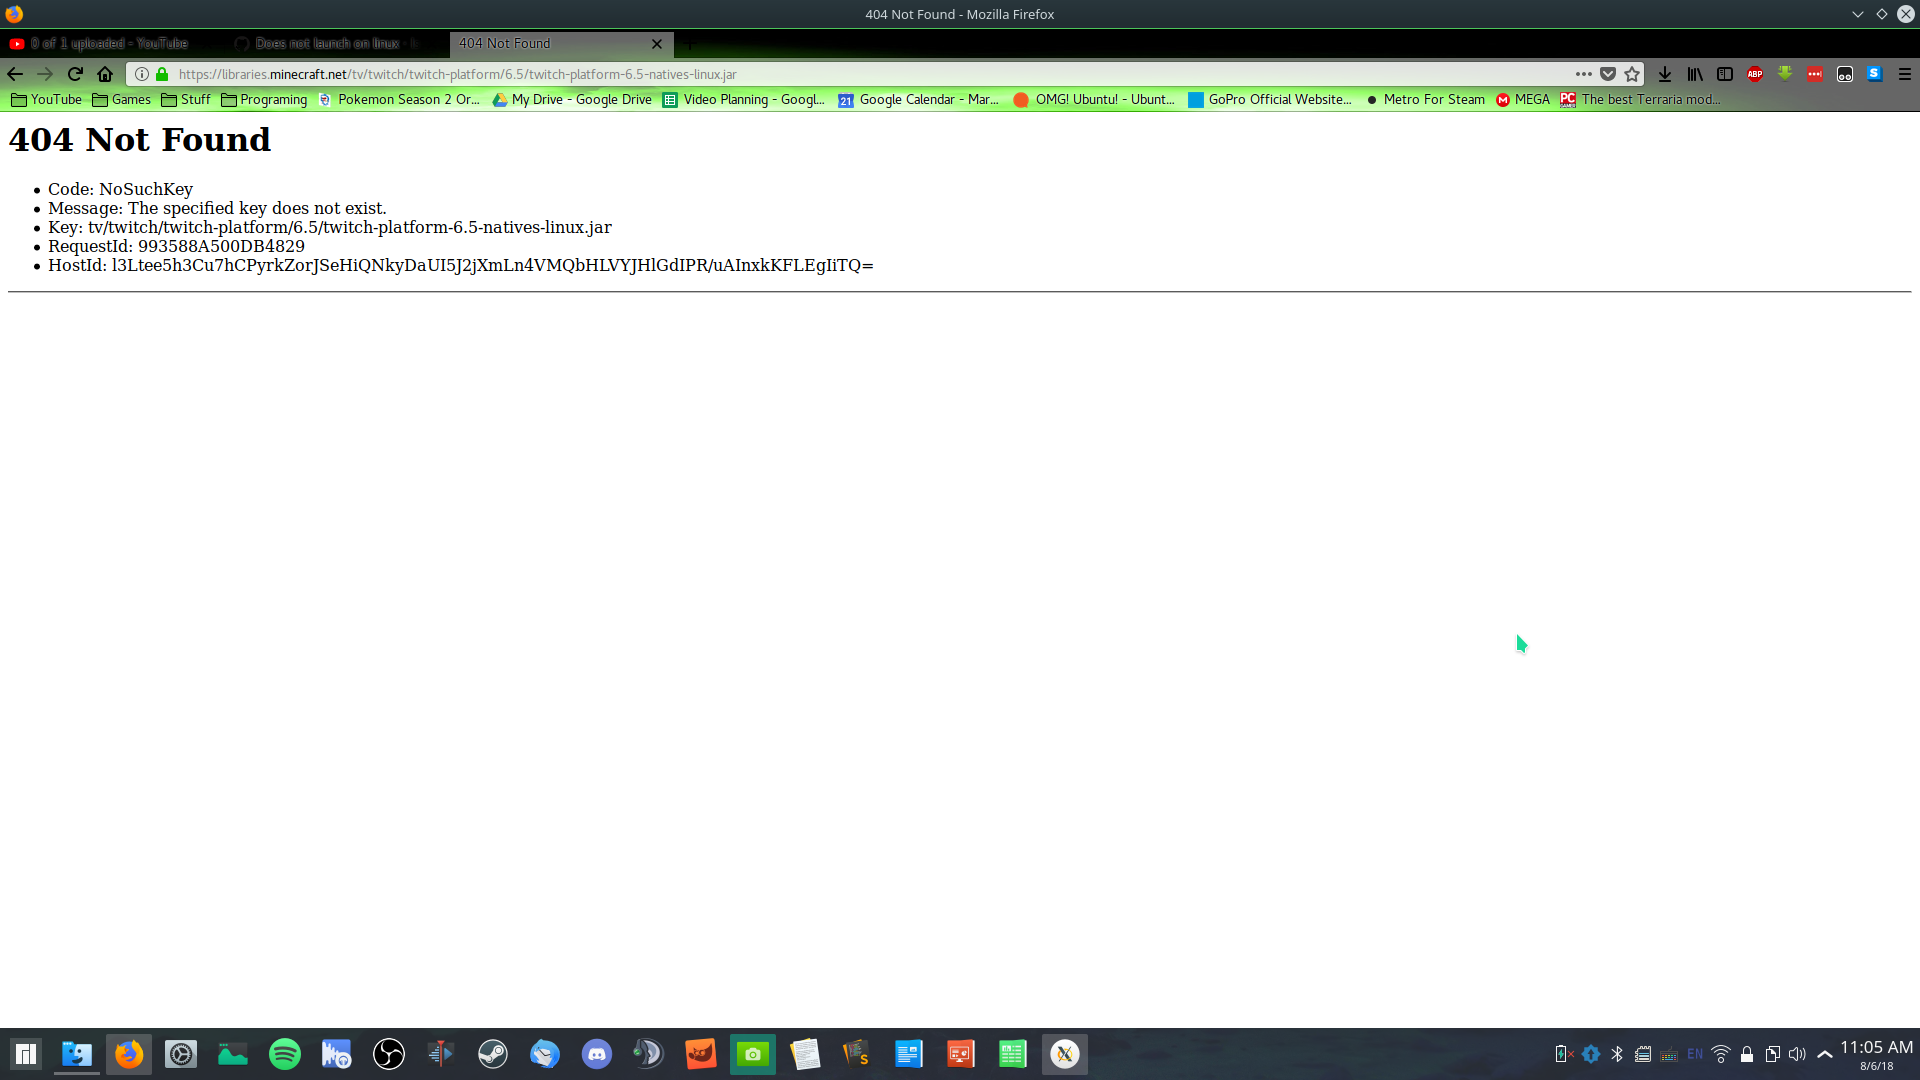This screenshot has width=1920, height=1080.
Task: Toggle the browser sidebar
Action: (1726, 73)
